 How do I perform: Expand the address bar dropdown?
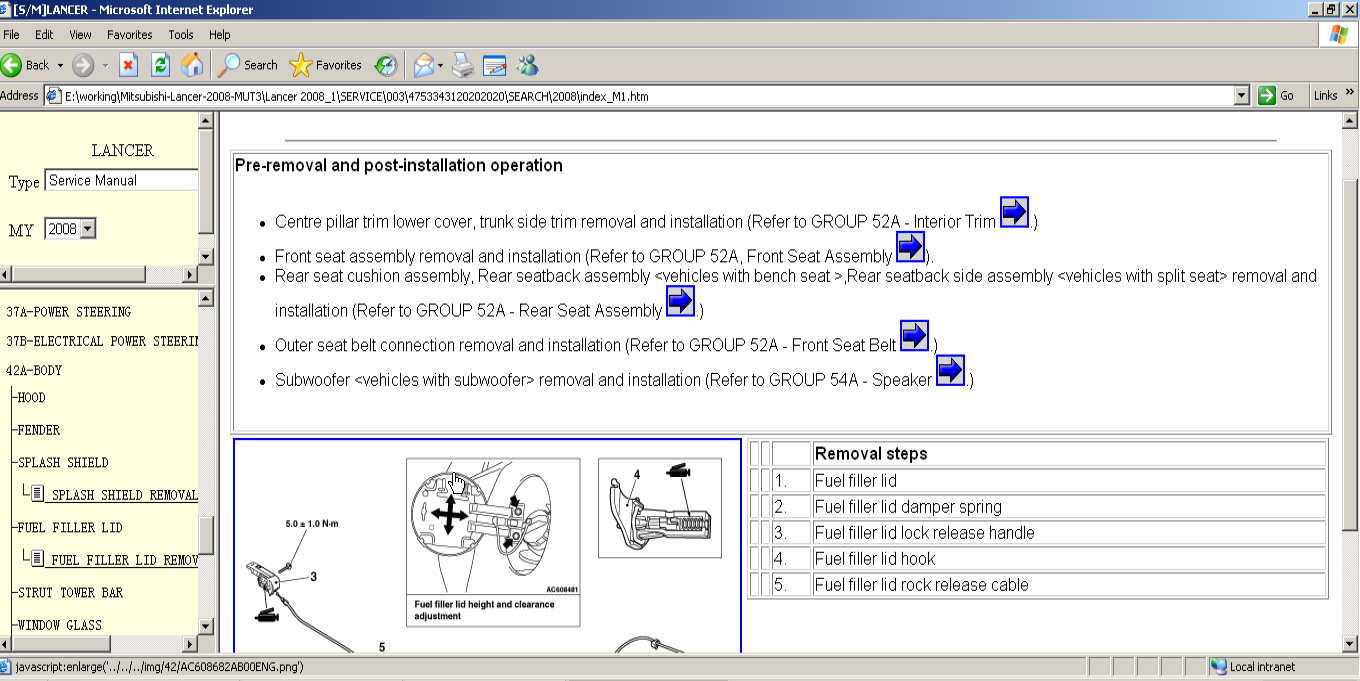1242,96
